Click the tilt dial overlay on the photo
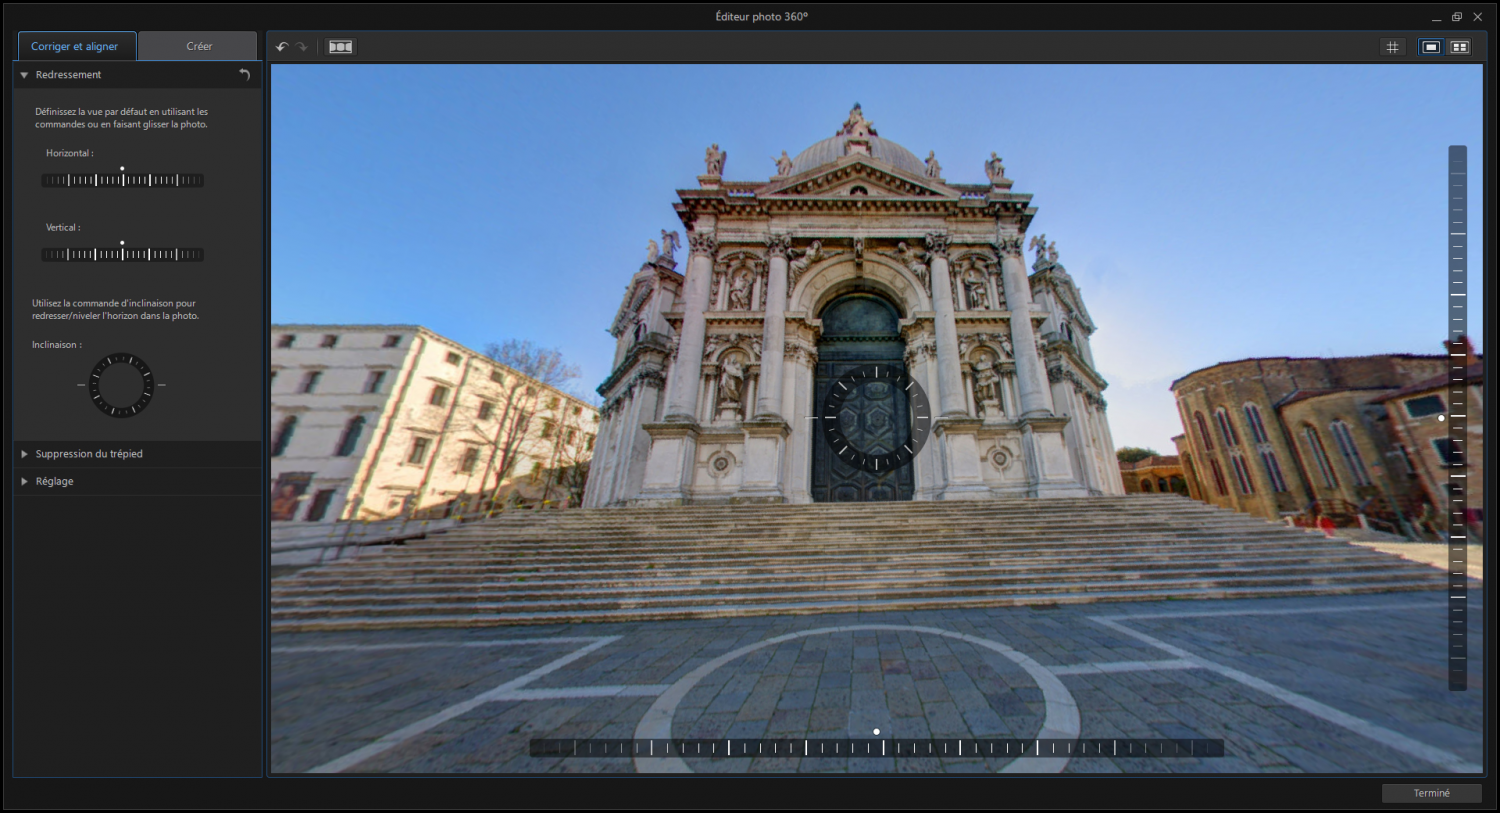Image resolution: width=1500 pixels, height=813 pixels. tap(876, 418)
